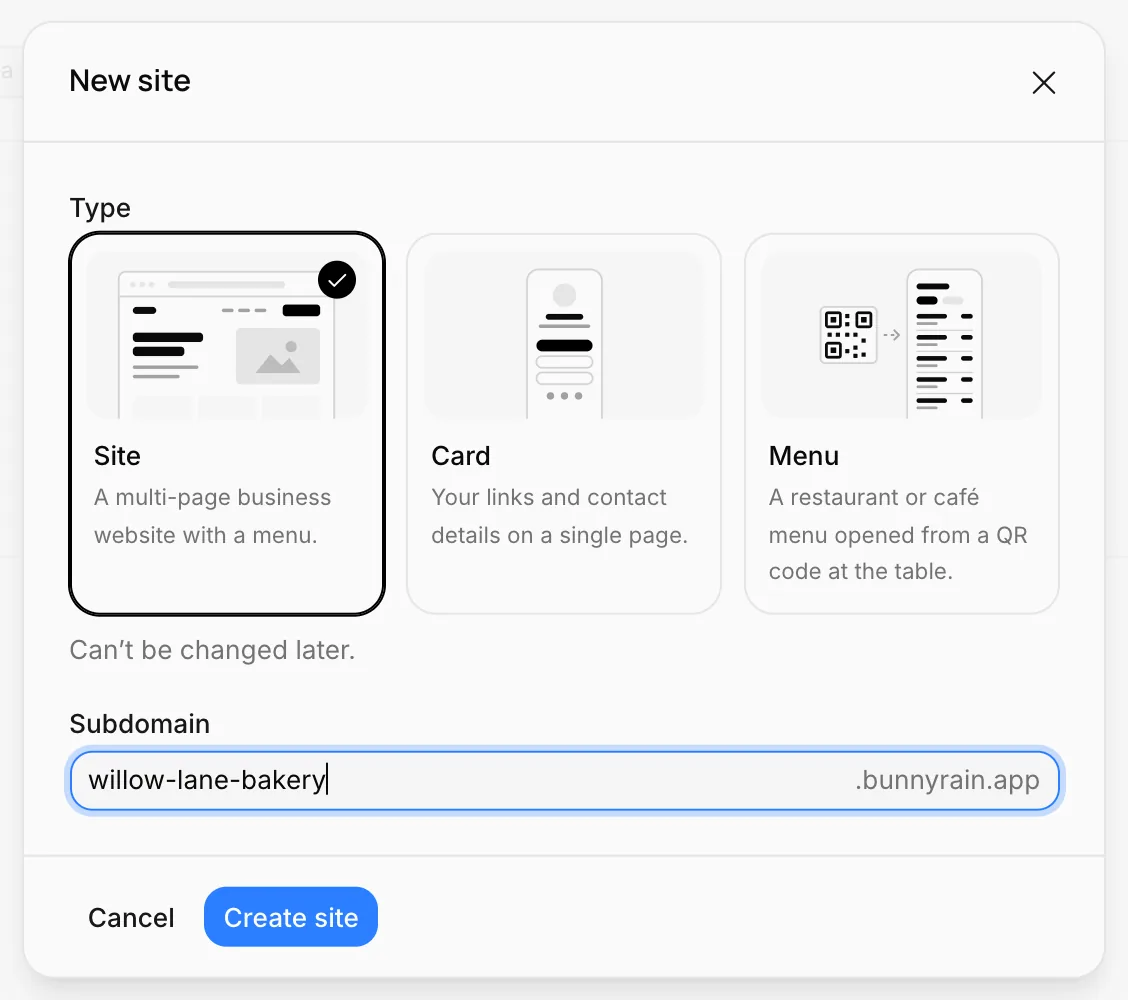
Task: Click the checkmark badge on Site card
Action: (337, 280)
